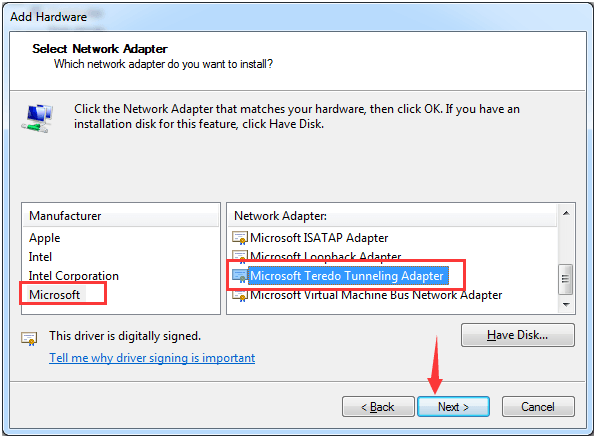Click the adapter list scrollbar thumb
Screen dimensions: 596x438
pyautogui.click(x=566, y=279)
